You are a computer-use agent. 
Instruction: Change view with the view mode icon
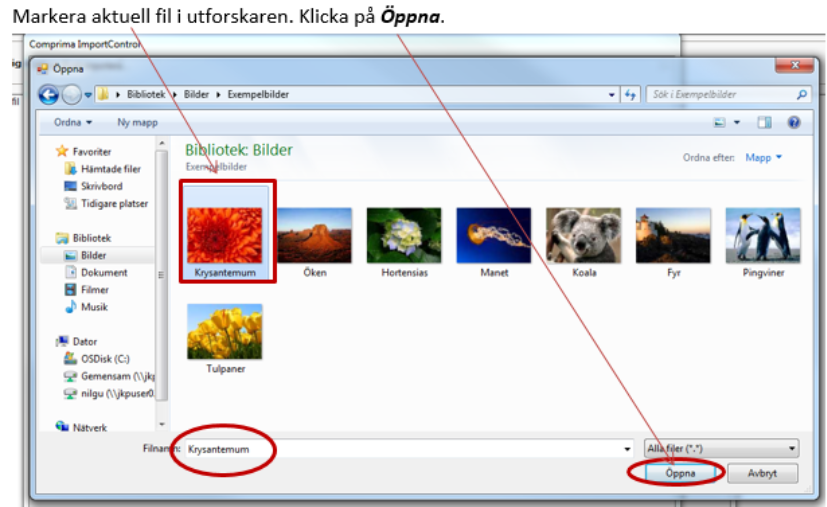pyautogui.click(x=720, y=122)
